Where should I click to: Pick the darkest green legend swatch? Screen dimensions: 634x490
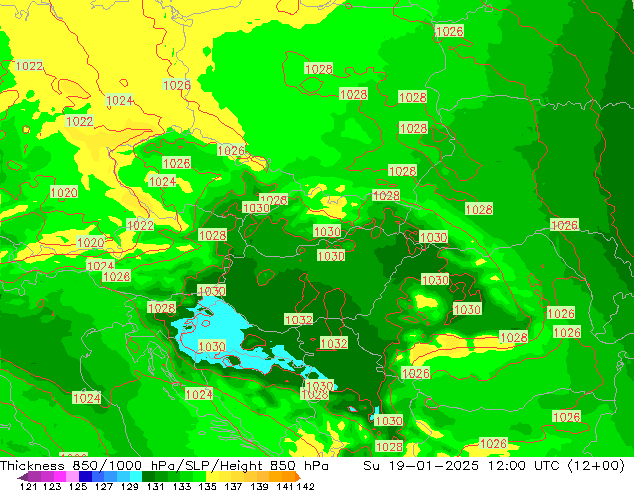tap(148, 476)
